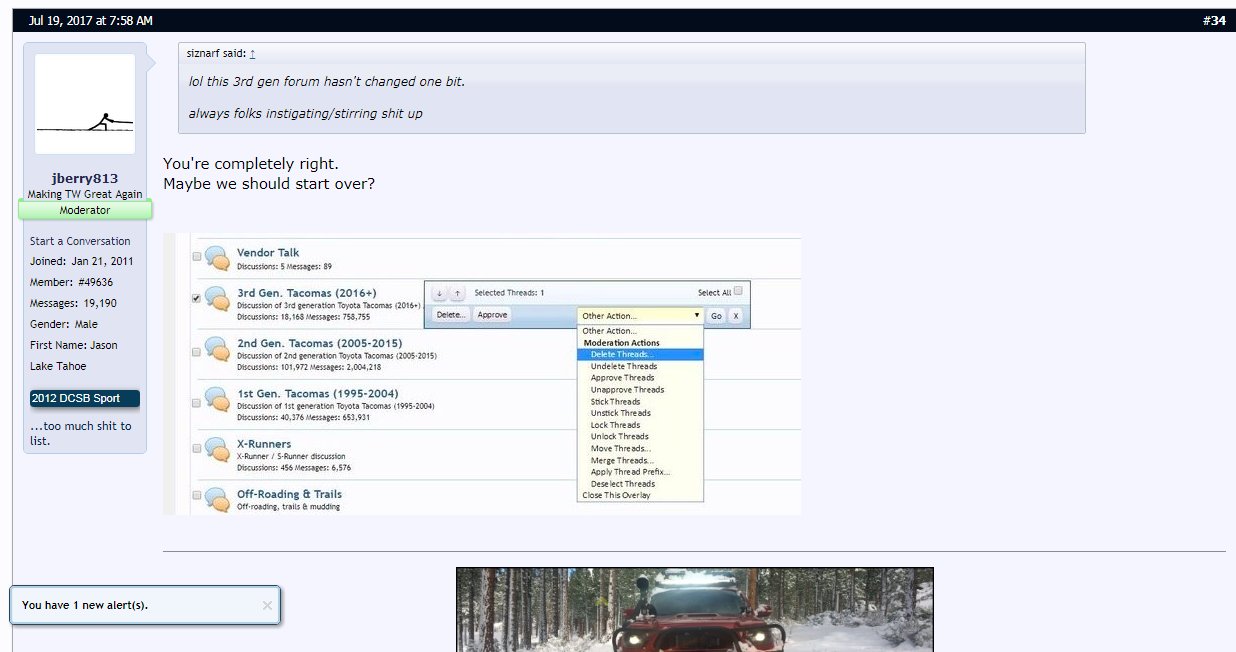The width and height of the screenshot is (1236, 652).
Task: Open the Off-Roading & Trails forum link
Action: [x=289, y=494]
